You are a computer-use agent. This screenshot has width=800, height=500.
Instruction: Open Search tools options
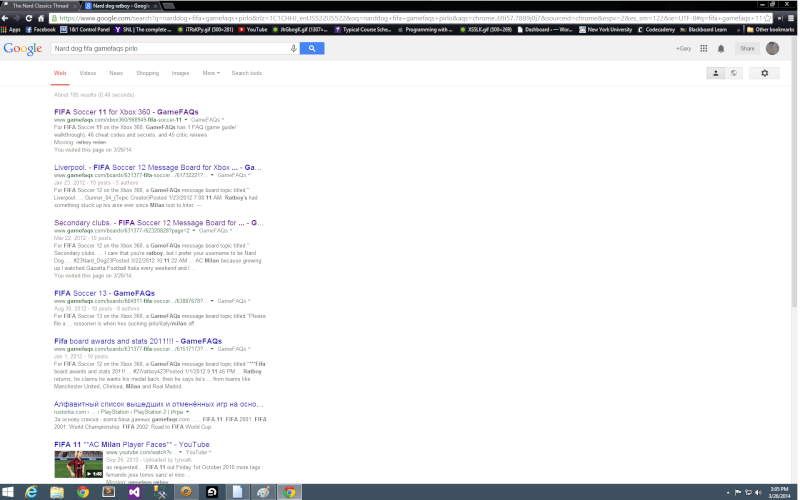(246, 73)
